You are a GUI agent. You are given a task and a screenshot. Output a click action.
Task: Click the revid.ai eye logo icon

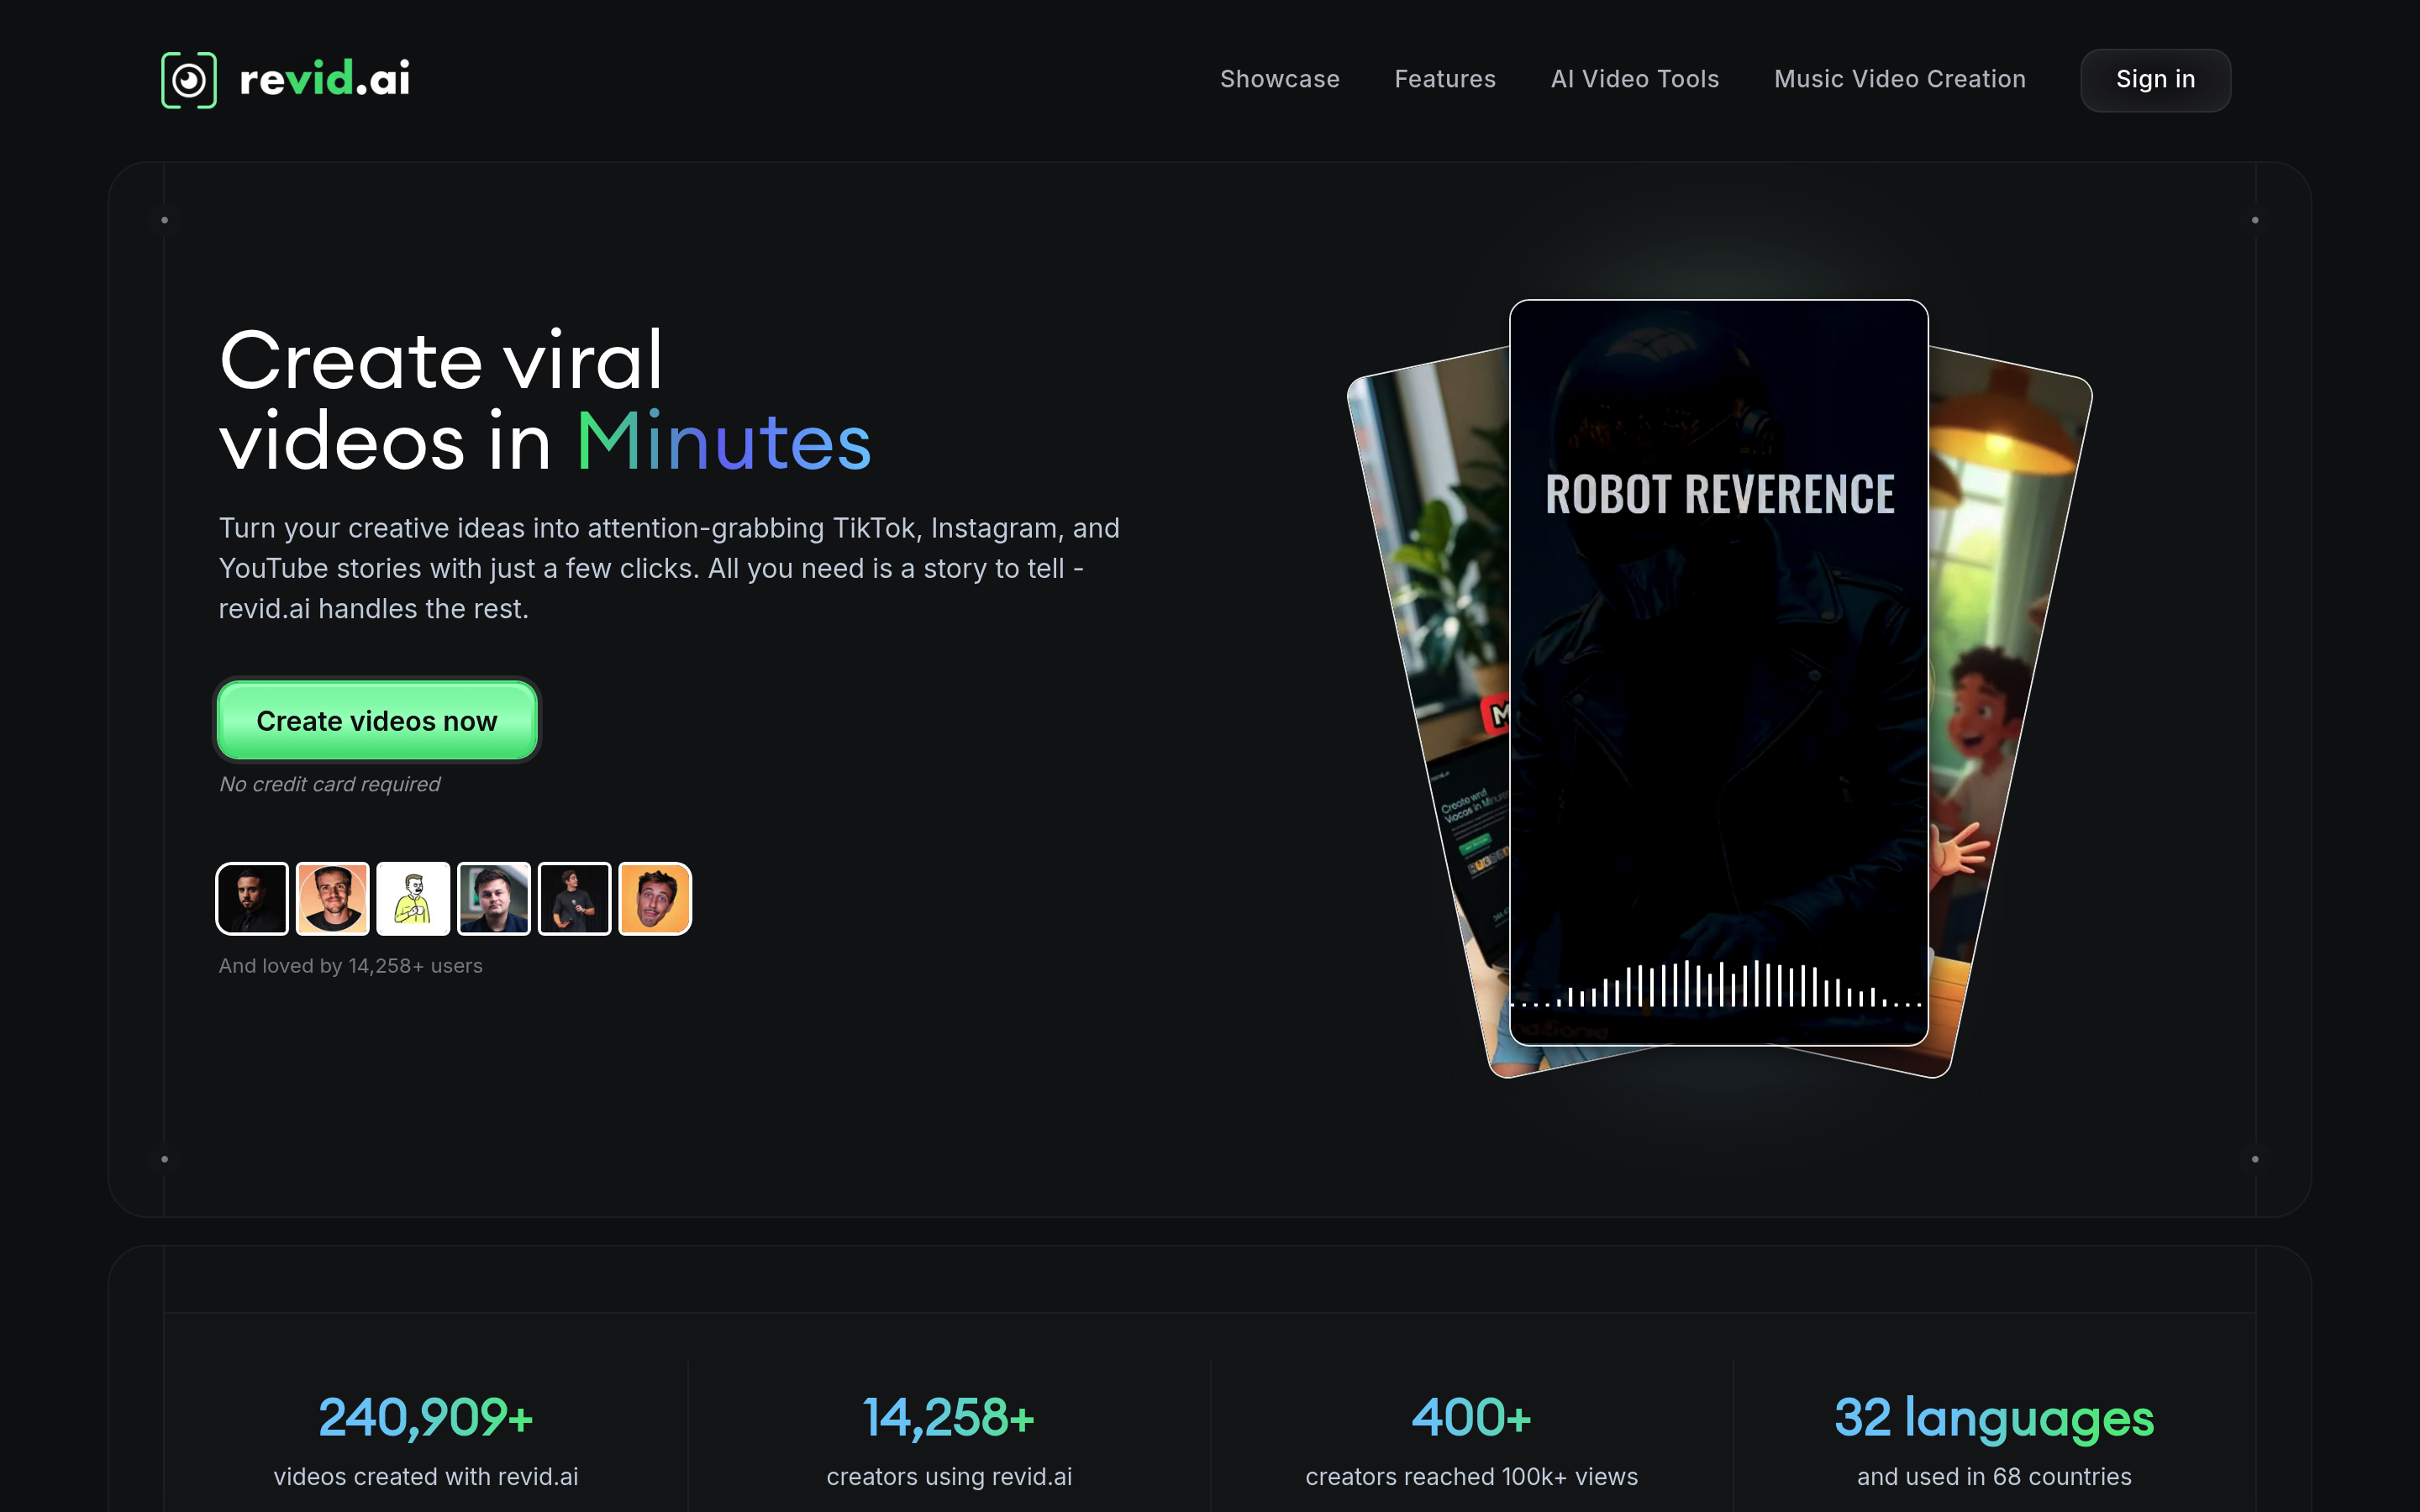click(x=189, y=80)
